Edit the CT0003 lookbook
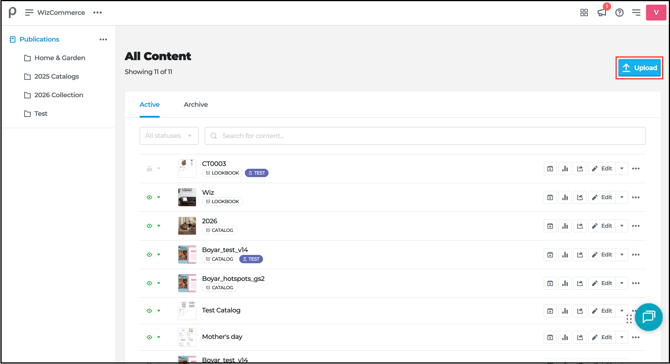Image resolution: width=670 pixels, height=364 pixels. (602, 169)
